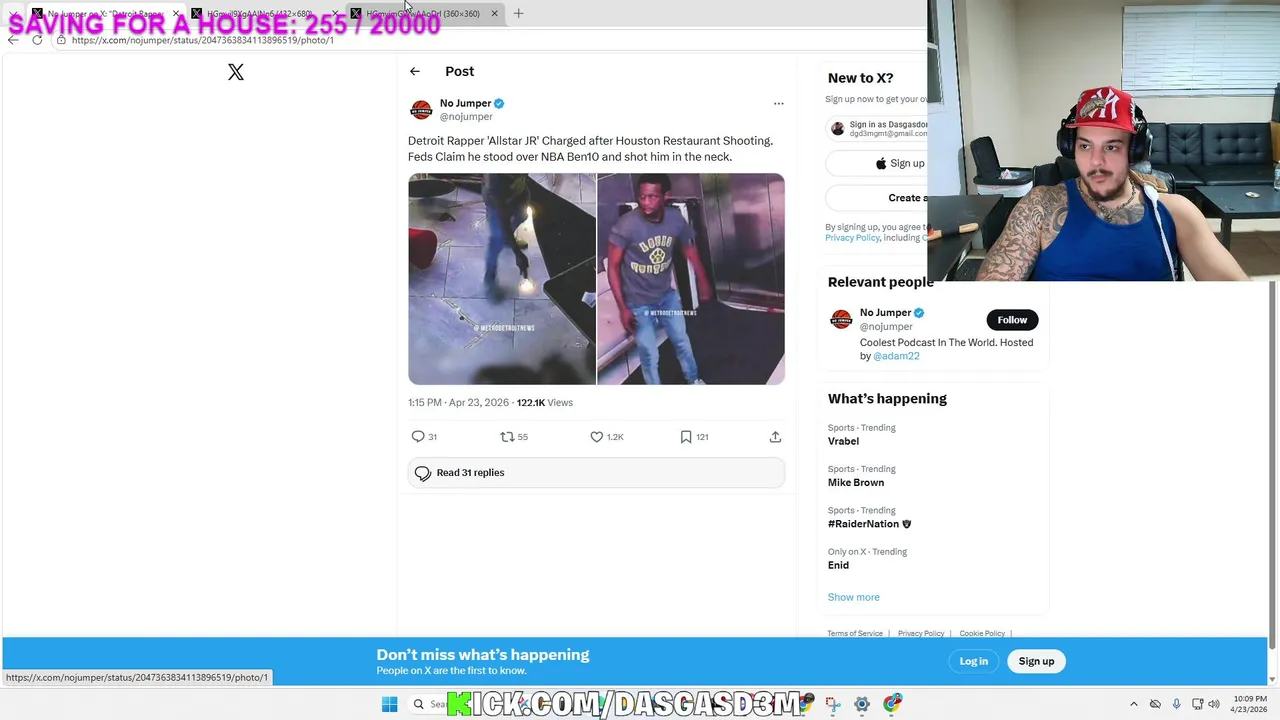Viewport: 1280px width, 720px height.
Task: Click the 122.1K Views count
Action: 545,403
